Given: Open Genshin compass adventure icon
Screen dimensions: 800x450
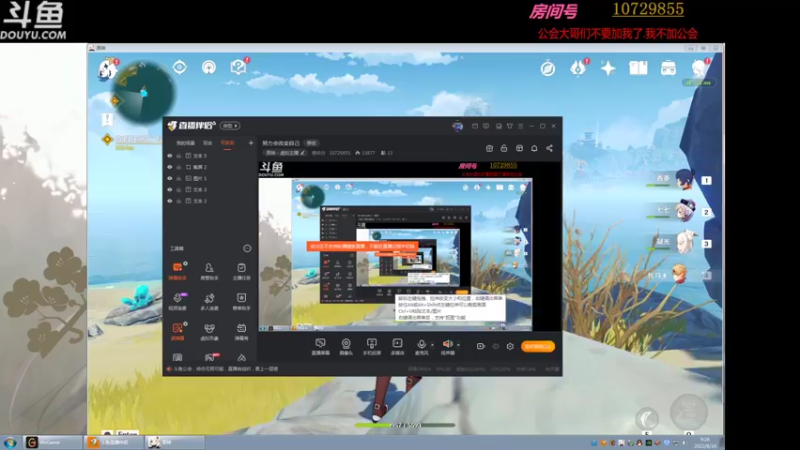Looking at the screenshot, I should pos(548,68).
